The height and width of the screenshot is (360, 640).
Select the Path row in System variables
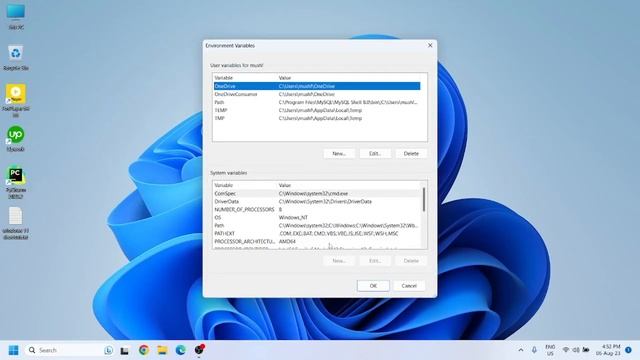(x=317, y=225)
